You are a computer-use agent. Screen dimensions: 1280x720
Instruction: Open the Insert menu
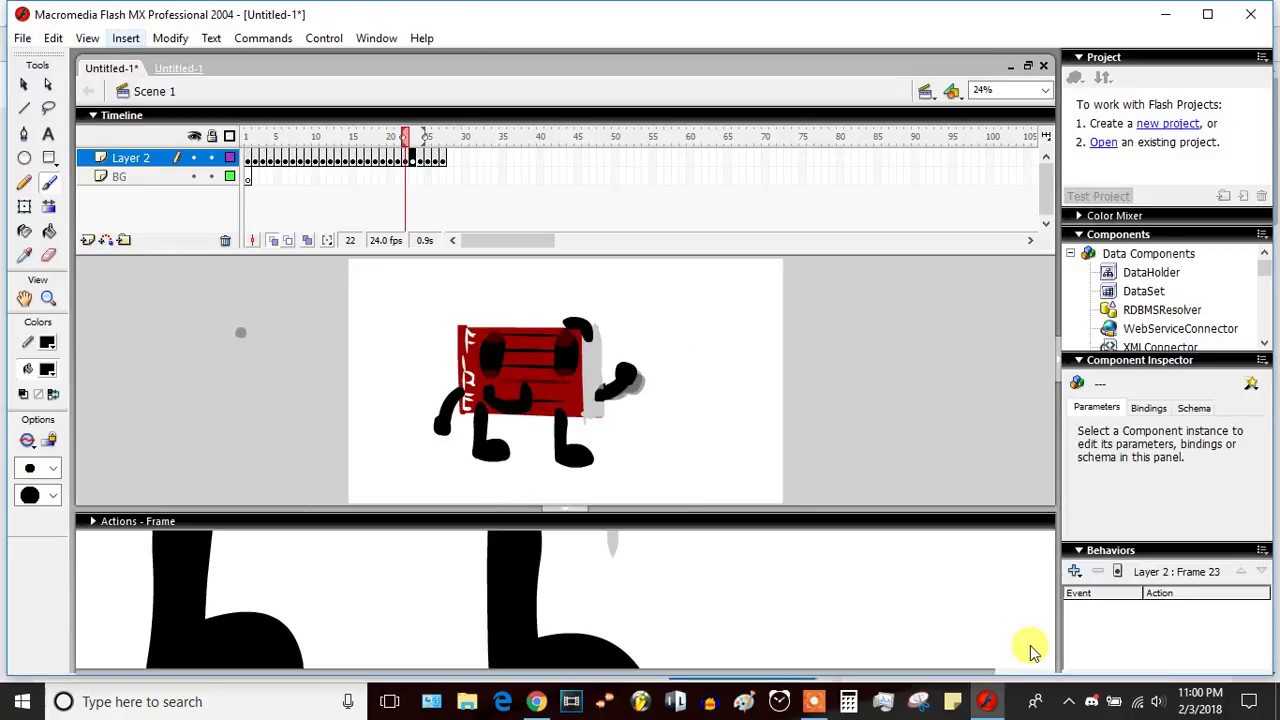point(126,38)
